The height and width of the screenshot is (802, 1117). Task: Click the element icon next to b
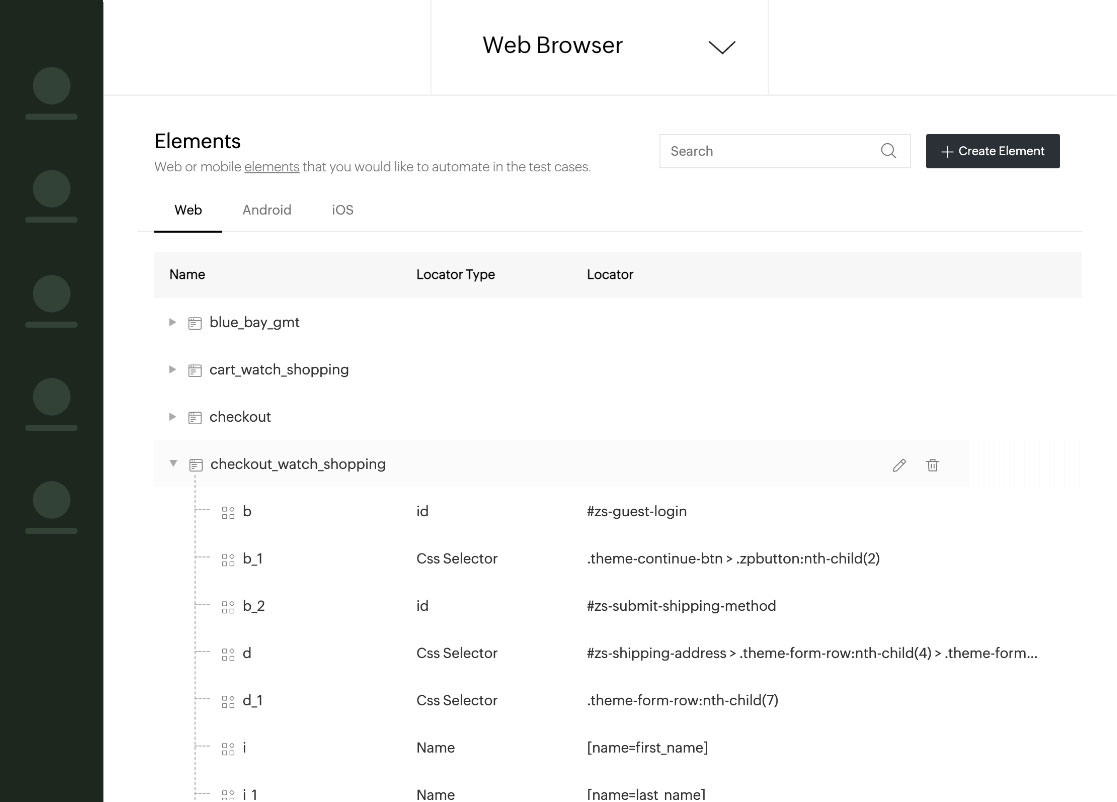click(x=228, y=512)
